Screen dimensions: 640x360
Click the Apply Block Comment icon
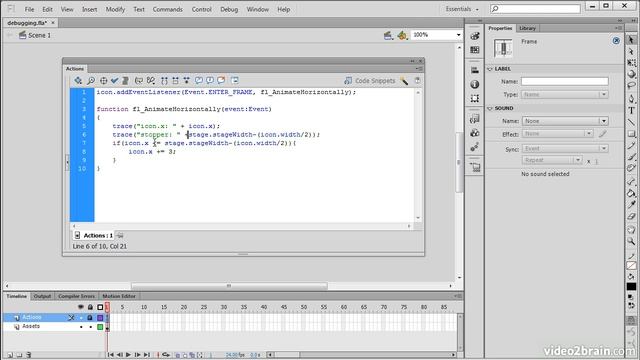(x=199, y=80)
